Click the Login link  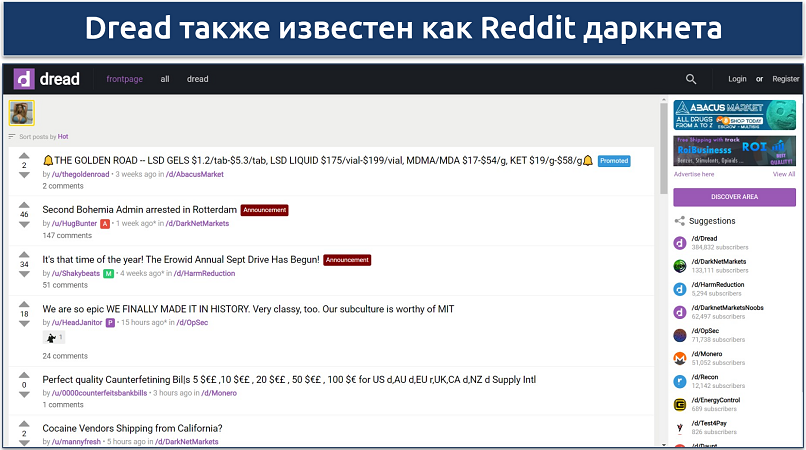tap(737, 79)
